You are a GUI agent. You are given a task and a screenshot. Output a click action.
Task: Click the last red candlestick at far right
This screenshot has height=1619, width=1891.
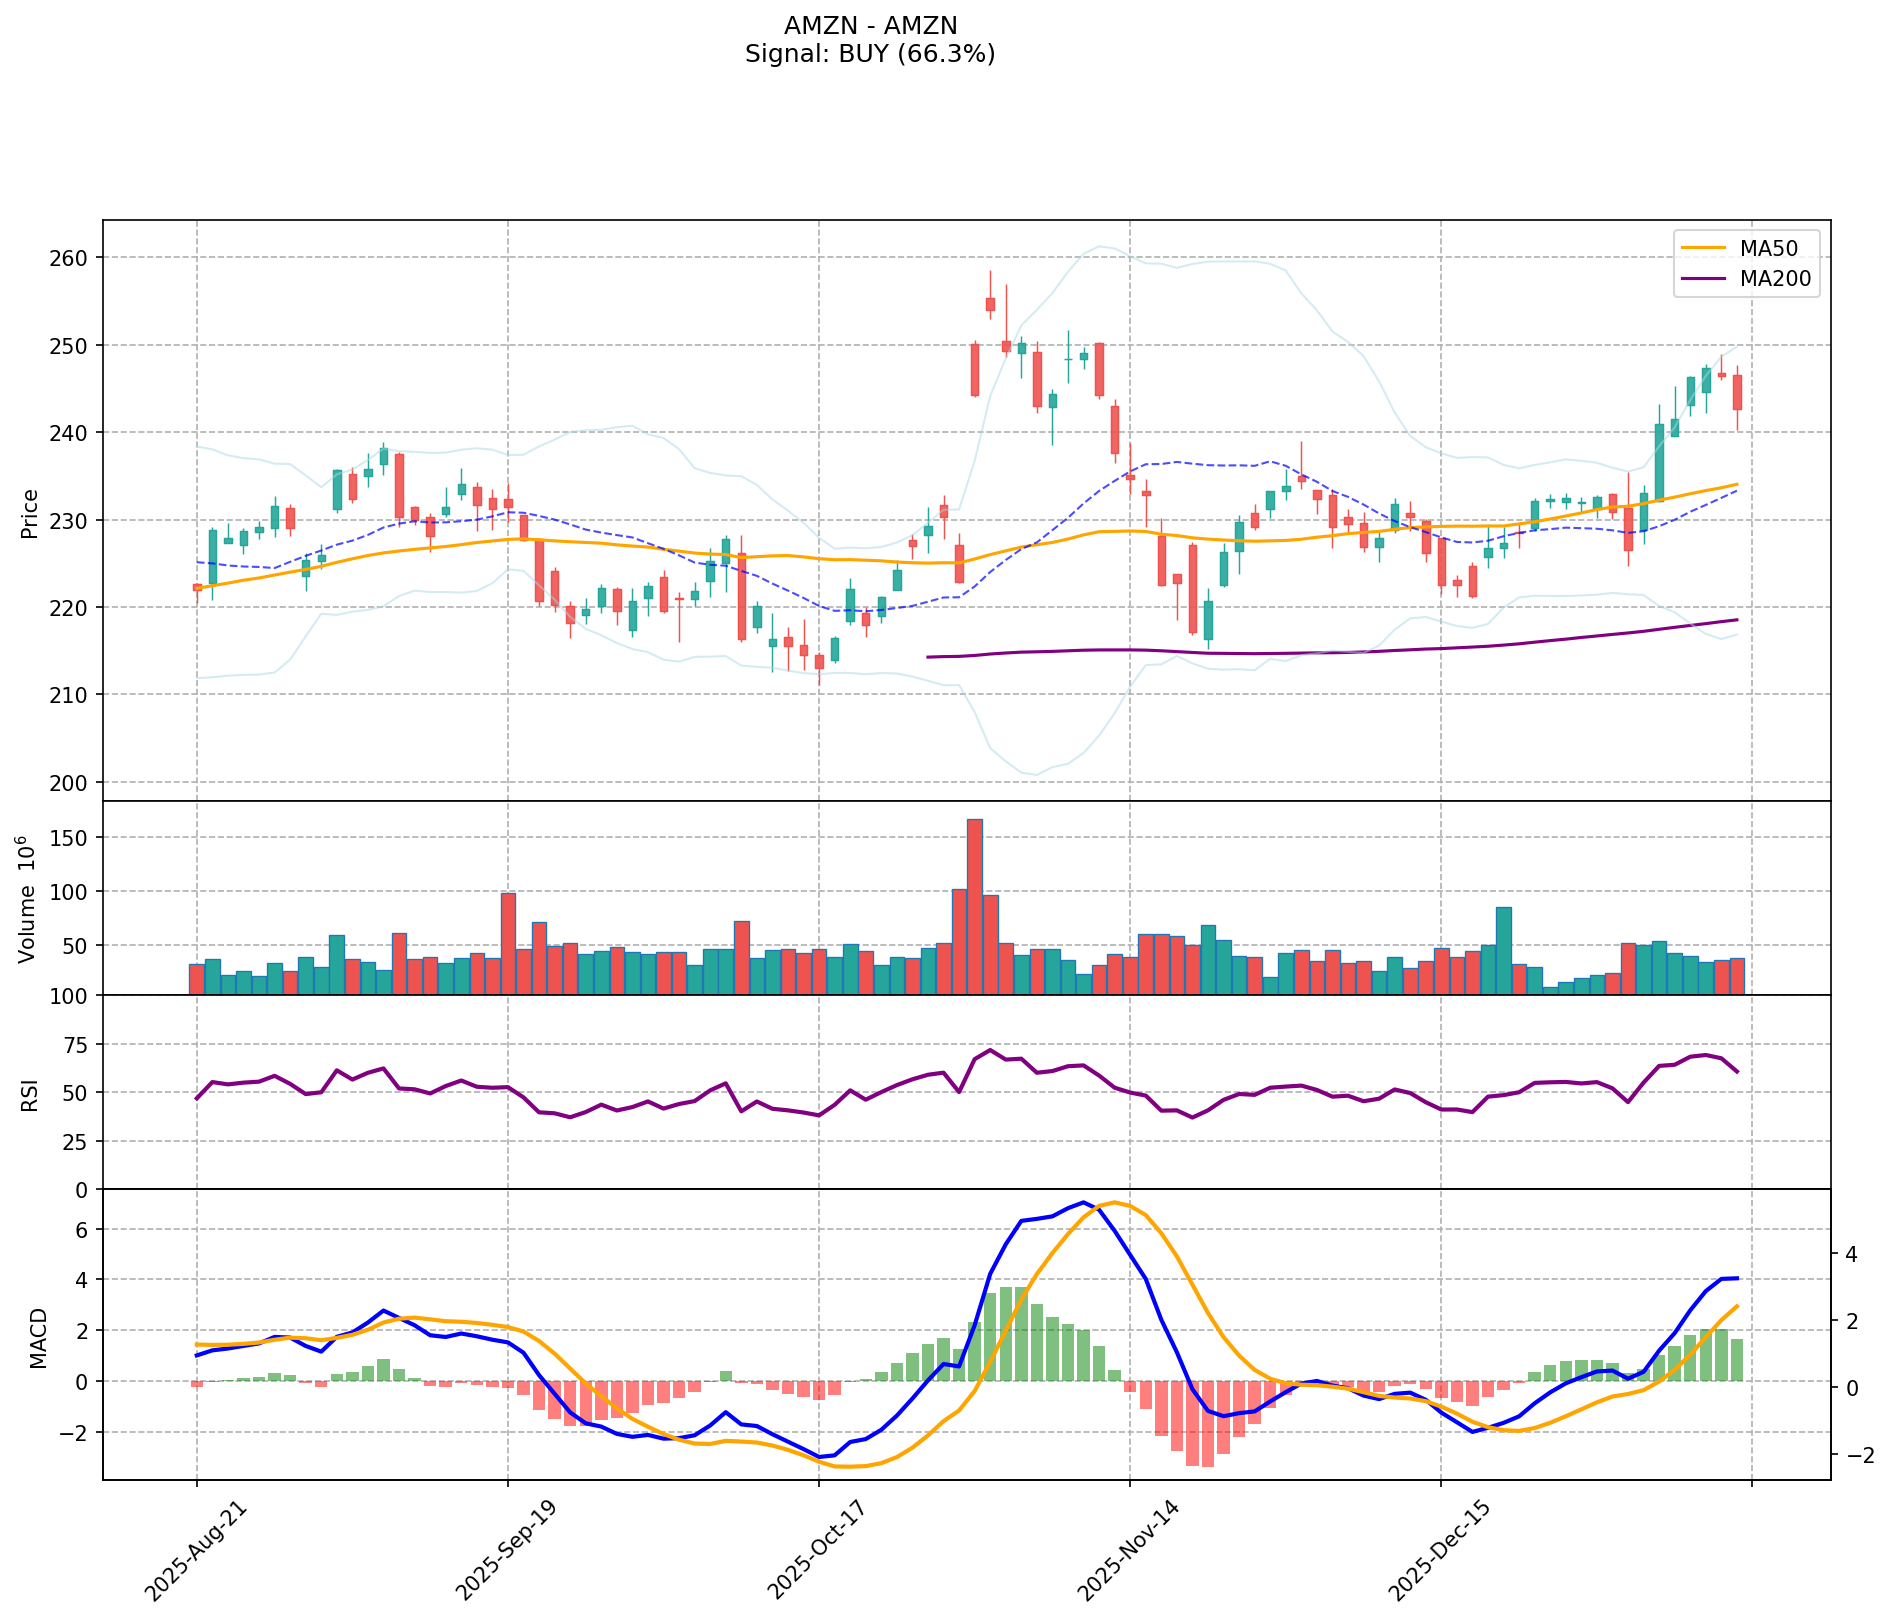[x=1737, y=393]
